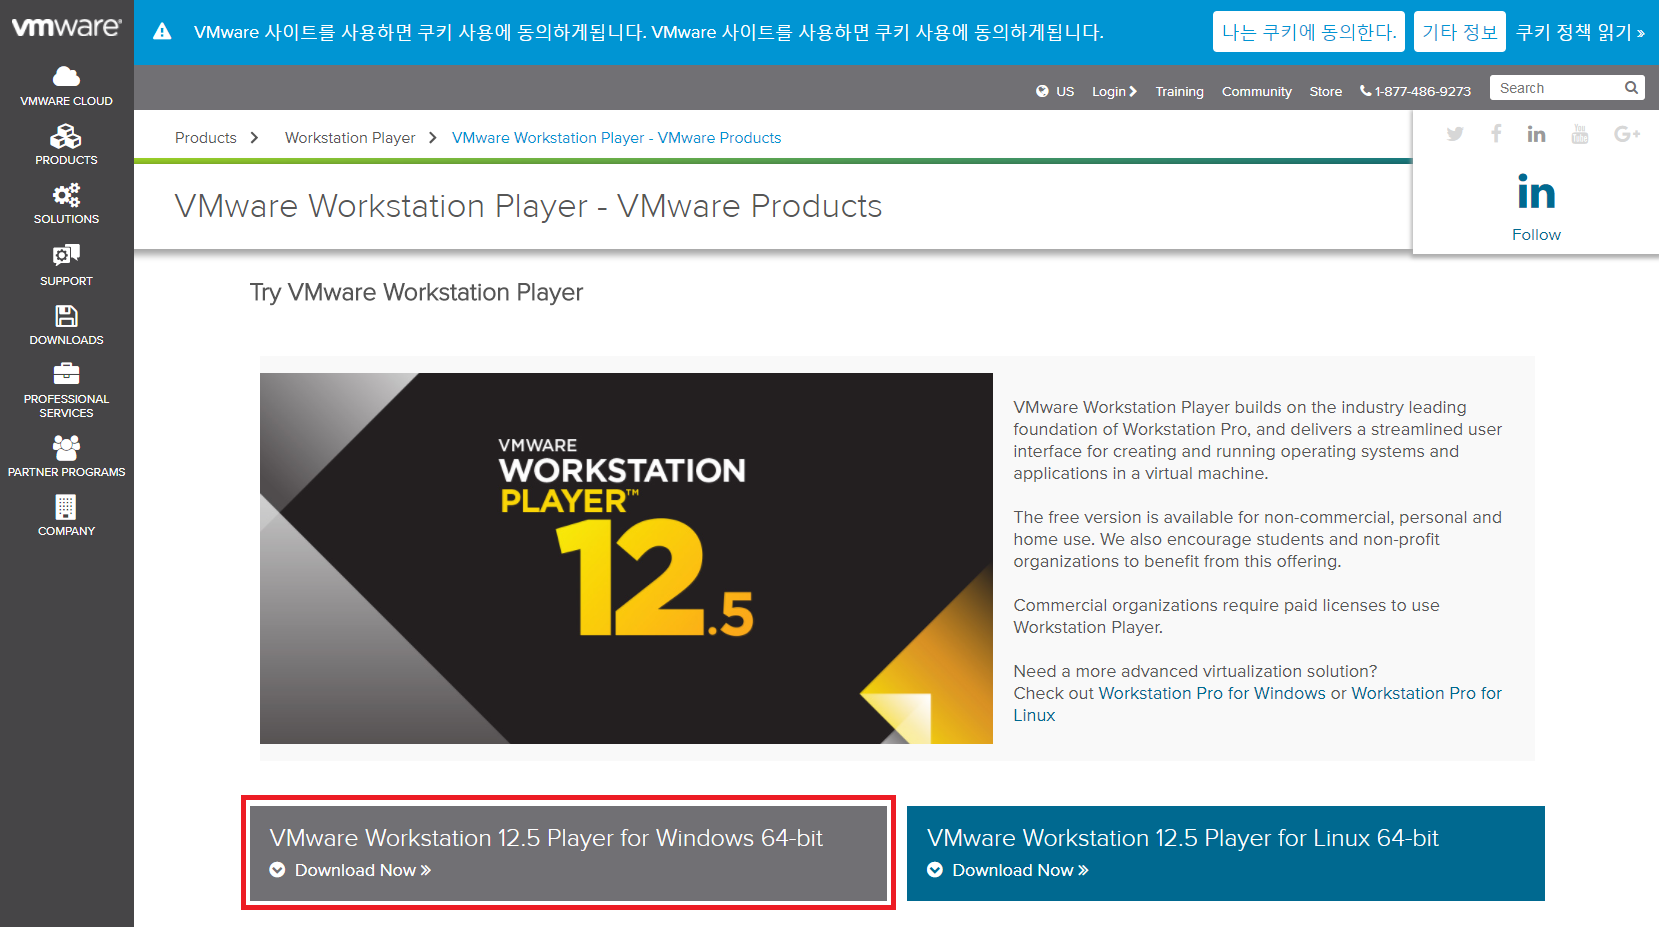The width and height of the screenshot is (1659, 927).
Task: Open Support sidebar menu
Action: click(x=66, y=265)
